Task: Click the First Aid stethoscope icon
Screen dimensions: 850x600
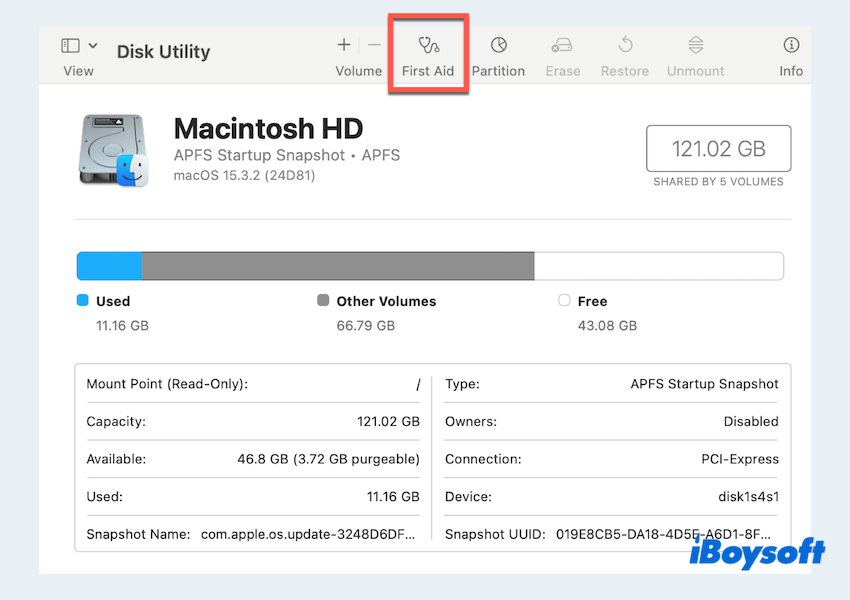Action: 428,45
